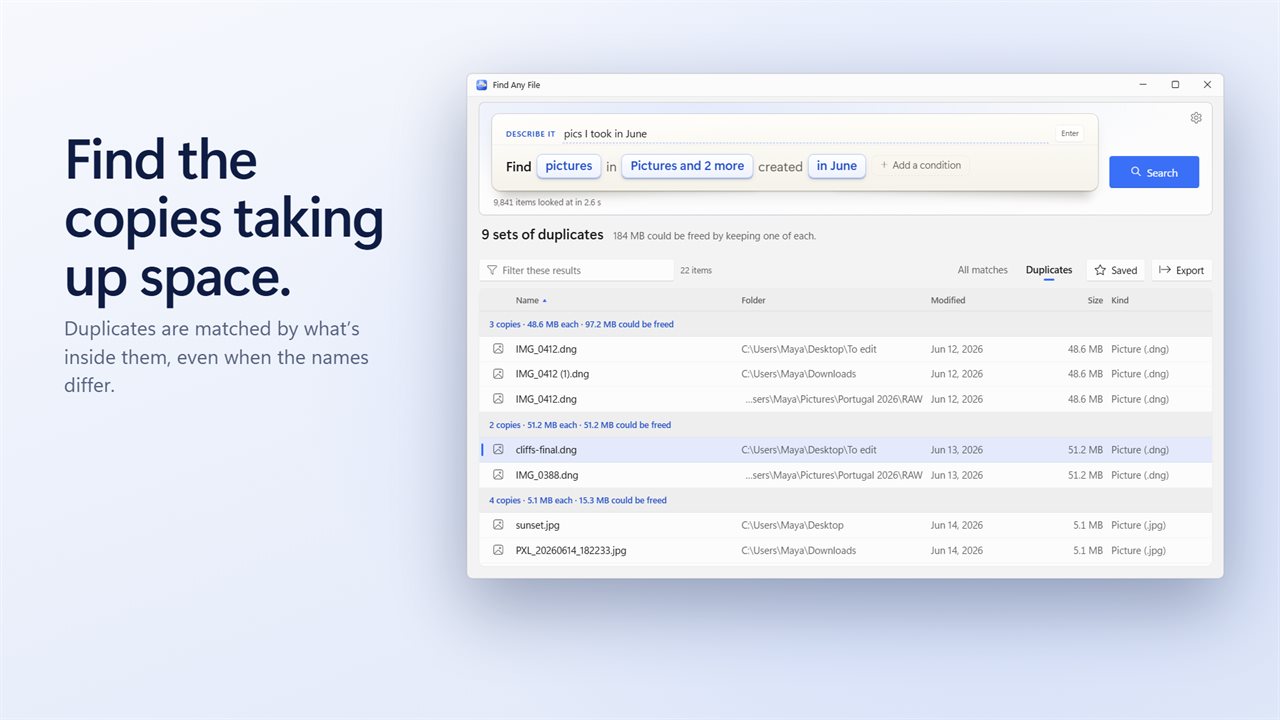Click the Portugal 2026\RAW path for IMG_0388.dng

tap(834, 475)
